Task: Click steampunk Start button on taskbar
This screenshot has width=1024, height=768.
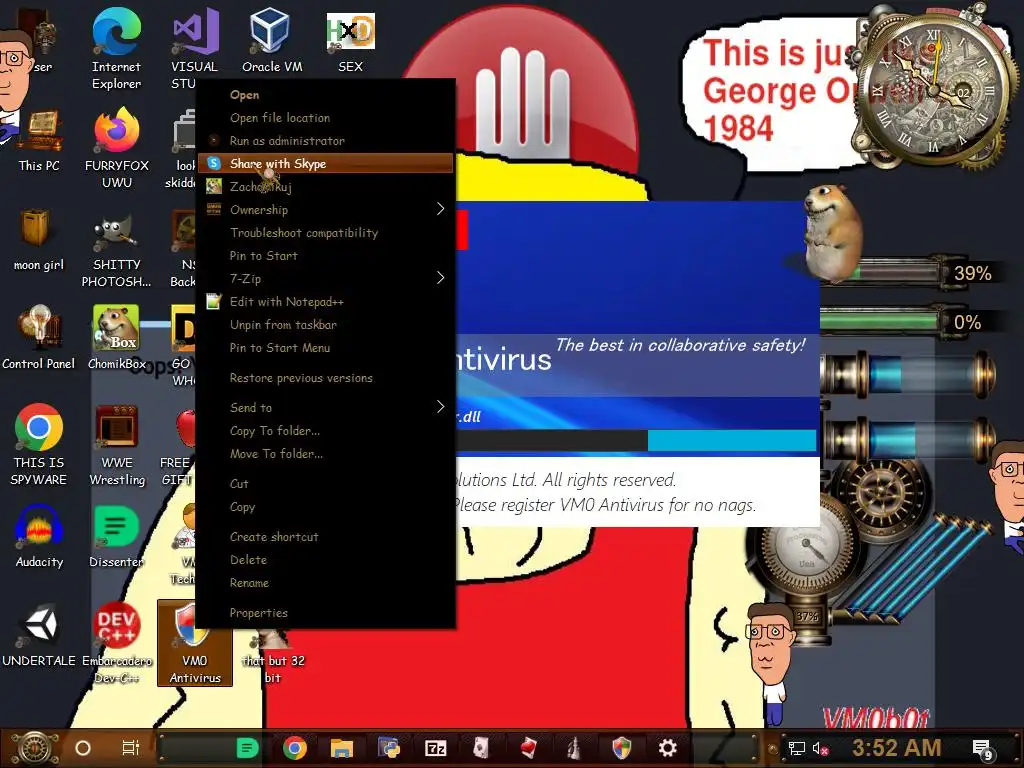Action: click(x=33, y=748)
